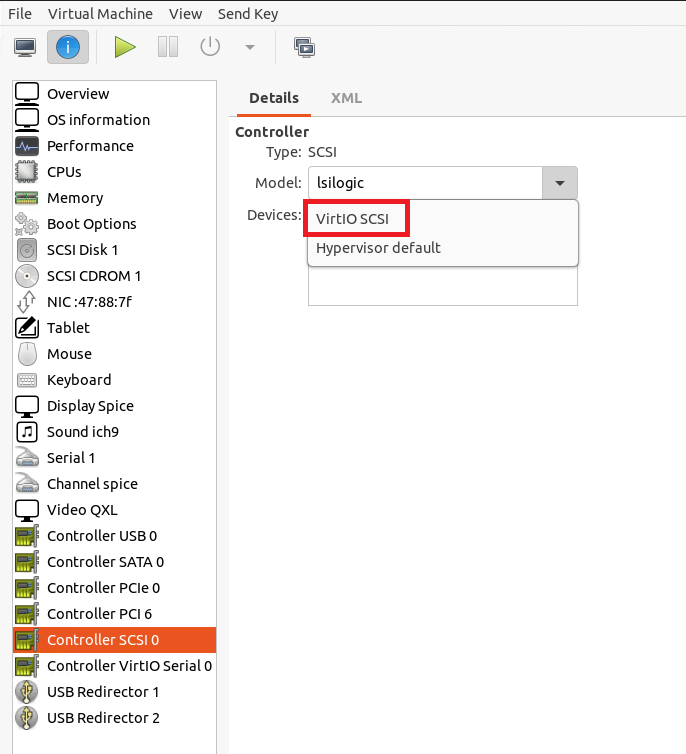Viewport: 686px width, 754px height.
Task: Select the Details tab
Action: (x=274, y=98)
